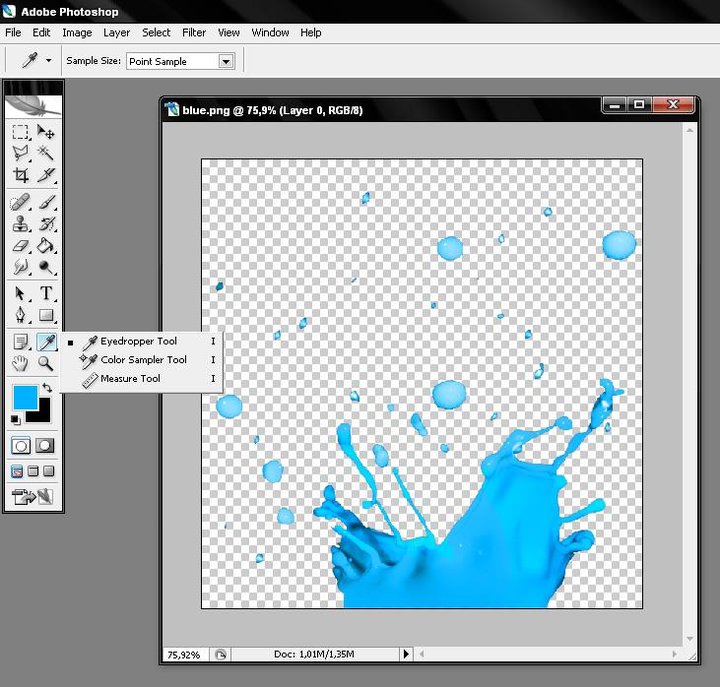Screen dimensions: 720x687
Task: Open the View menu
Action: tap(229, 33)
